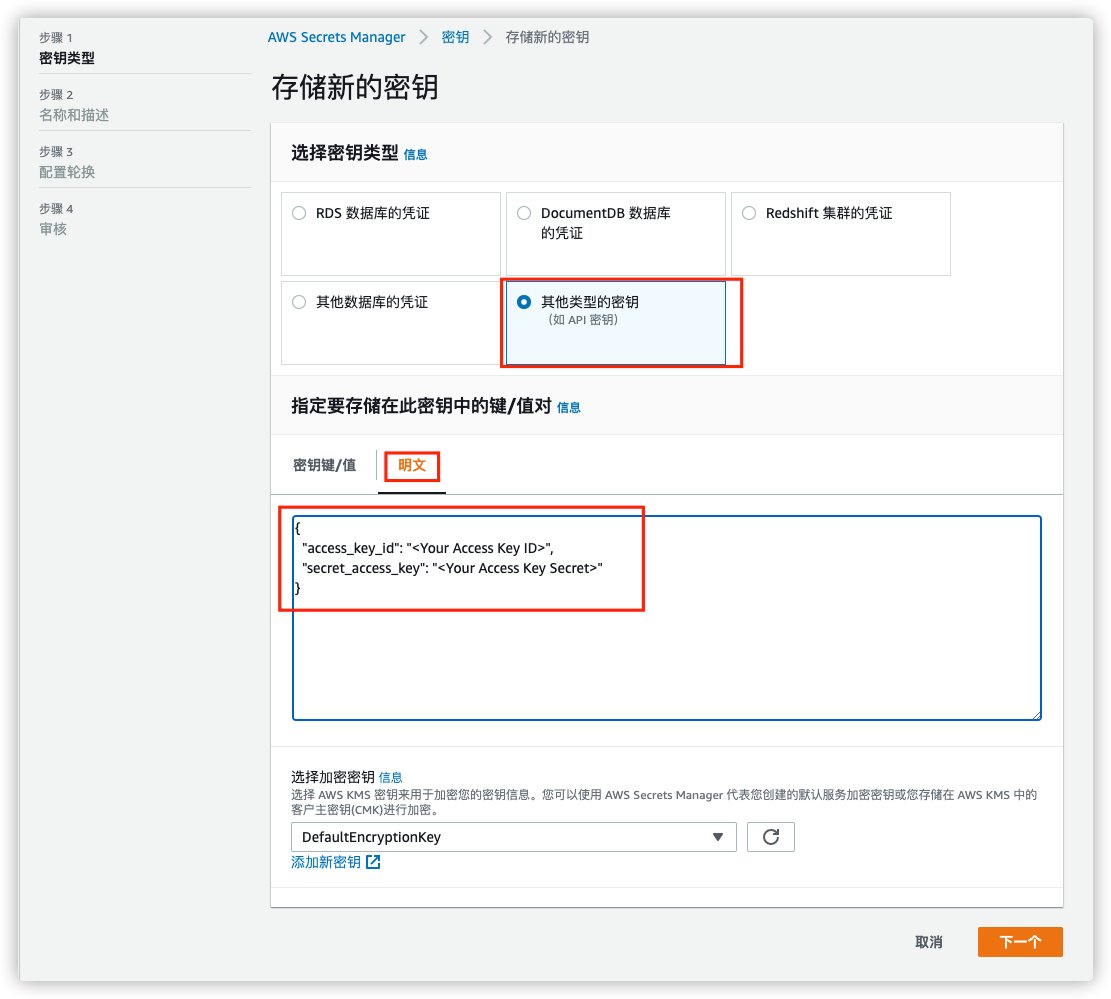Click the orange 下一个 button

coord(1019,941)
